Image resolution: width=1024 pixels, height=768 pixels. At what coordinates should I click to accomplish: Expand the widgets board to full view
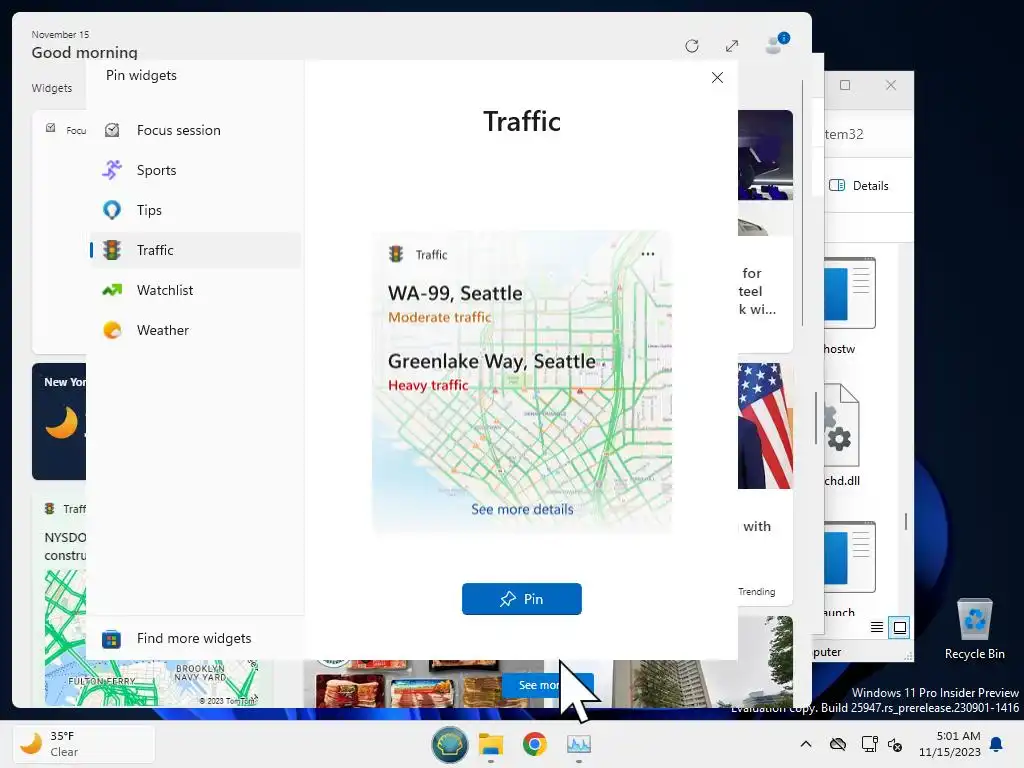click(732, 46)
